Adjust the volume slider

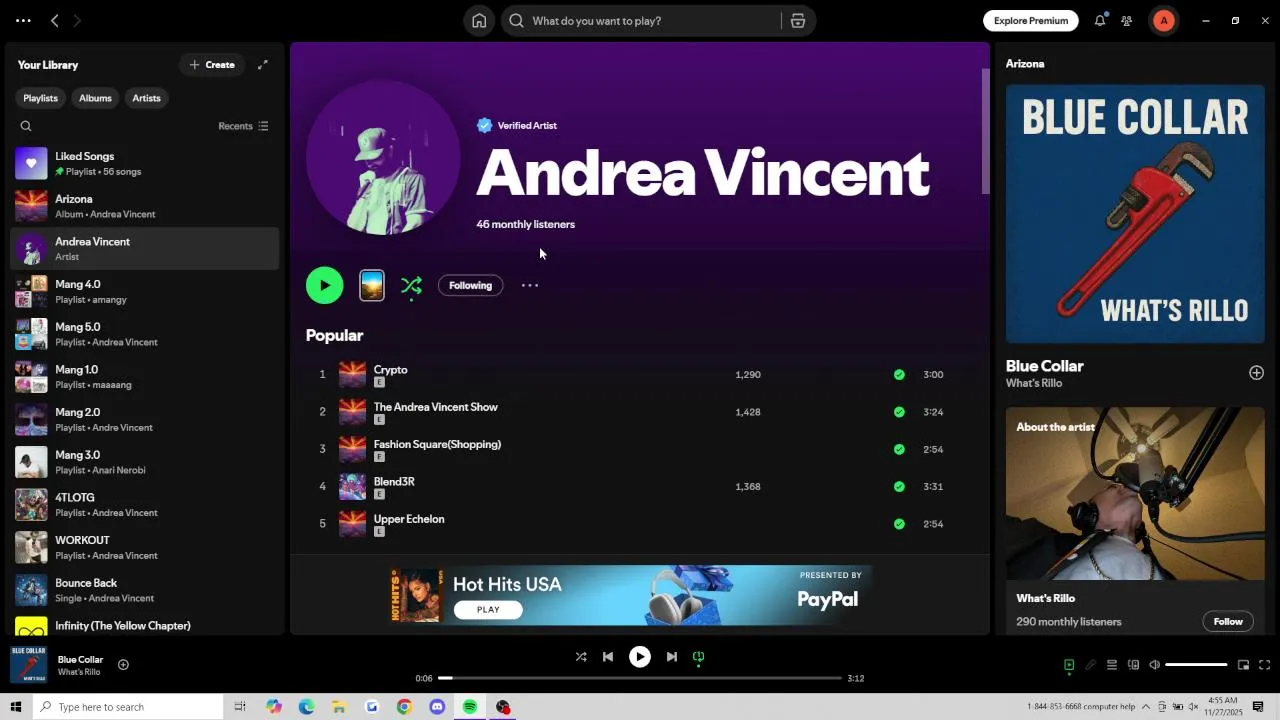pyautogui.click(x=1196, y=665)
